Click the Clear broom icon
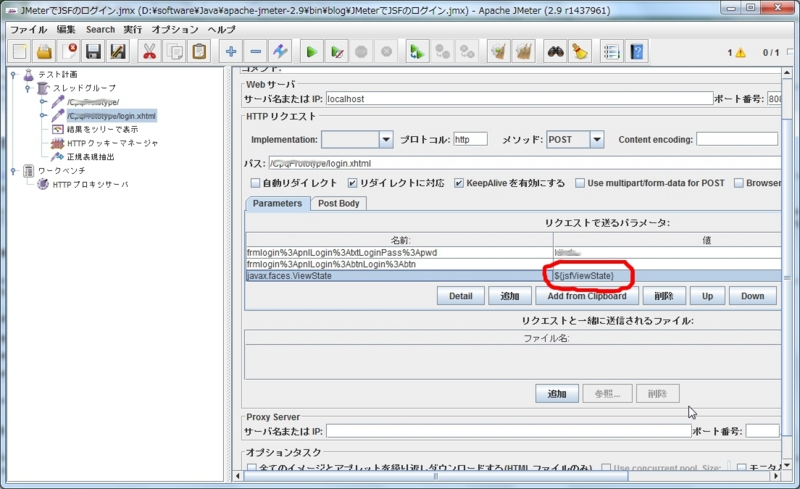Viewport: 800px width, 489px height. pos(498,52)
